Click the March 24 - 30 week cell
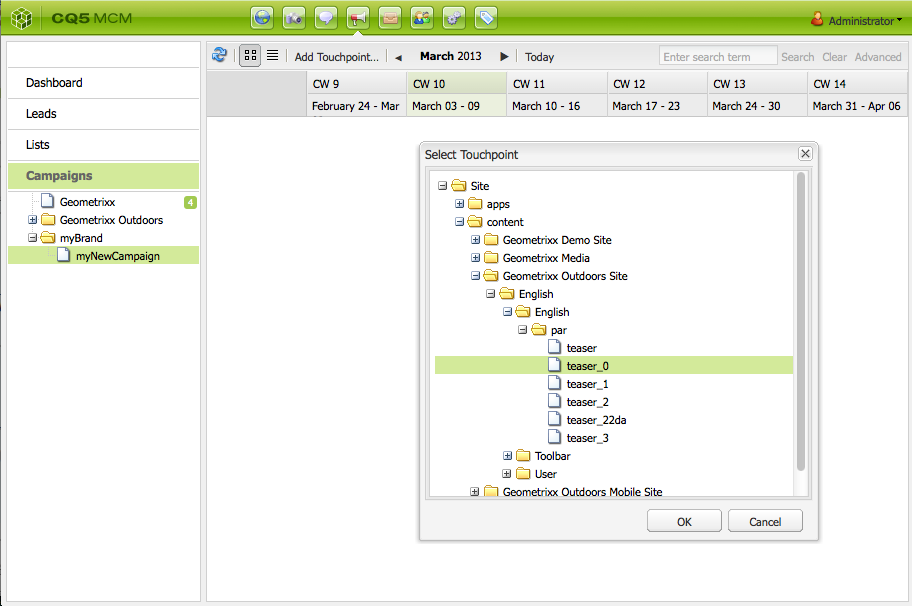Image resolution: width=912 pixels, height=606 pixels. pos(757,106)
